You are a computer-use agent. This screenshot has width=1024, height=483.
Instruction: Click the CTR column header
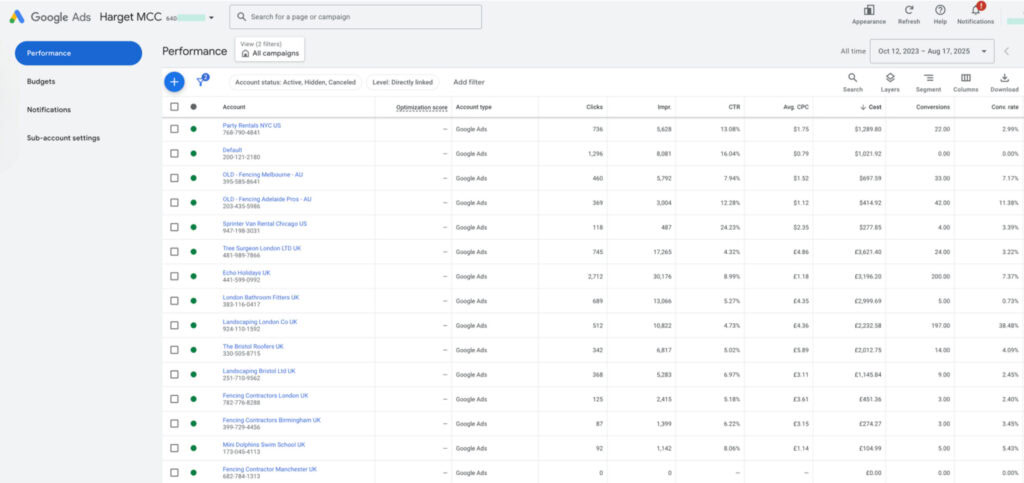click(735, 107)
